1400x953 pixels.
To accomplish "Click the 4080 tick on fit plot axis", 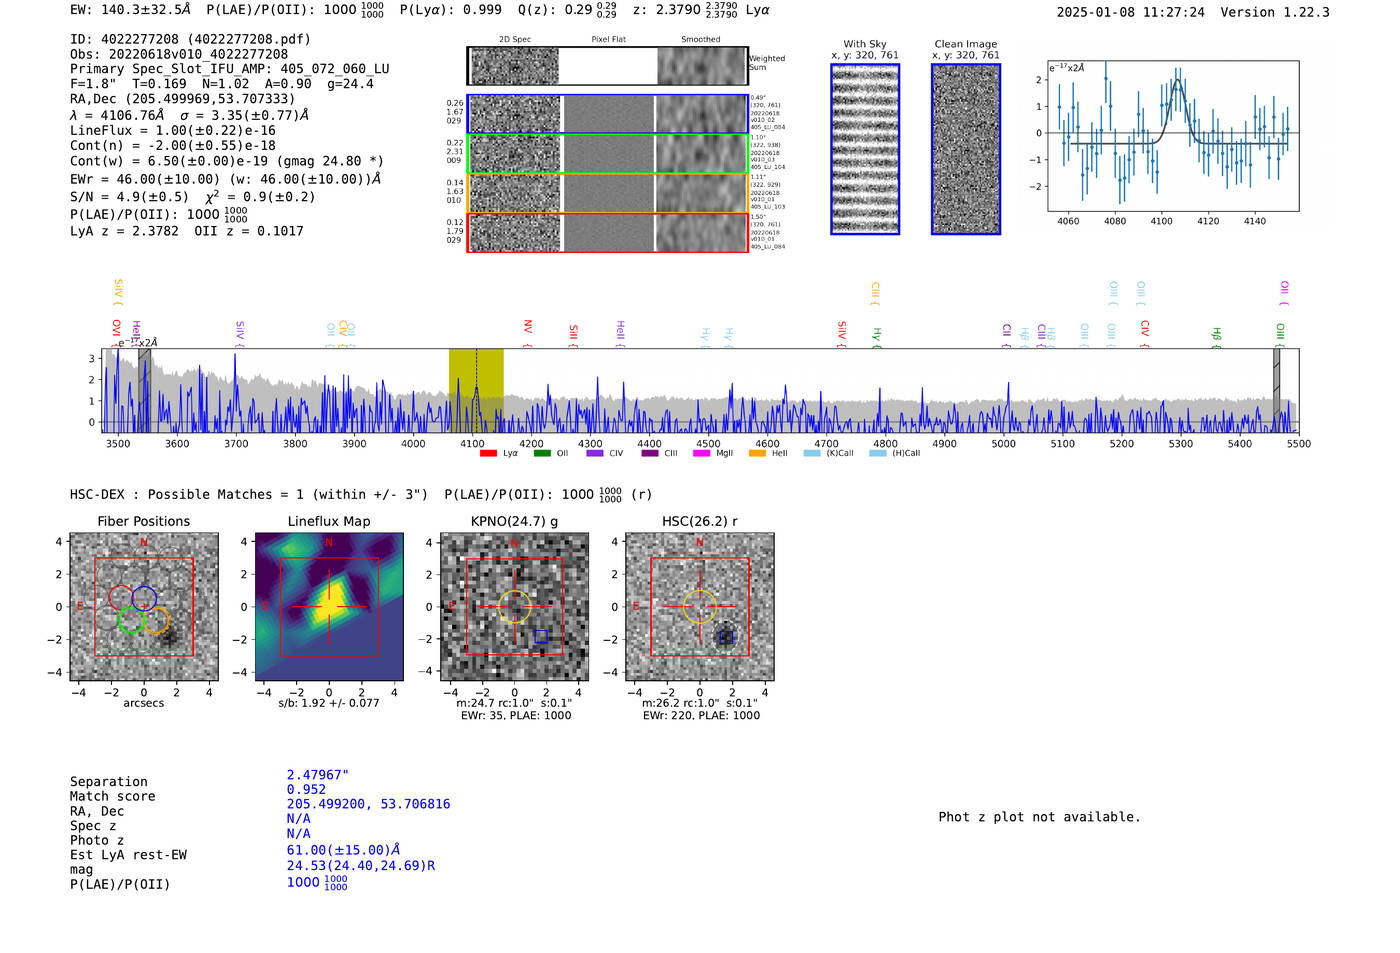I will pyautogui.click(x=1115, y=221).
